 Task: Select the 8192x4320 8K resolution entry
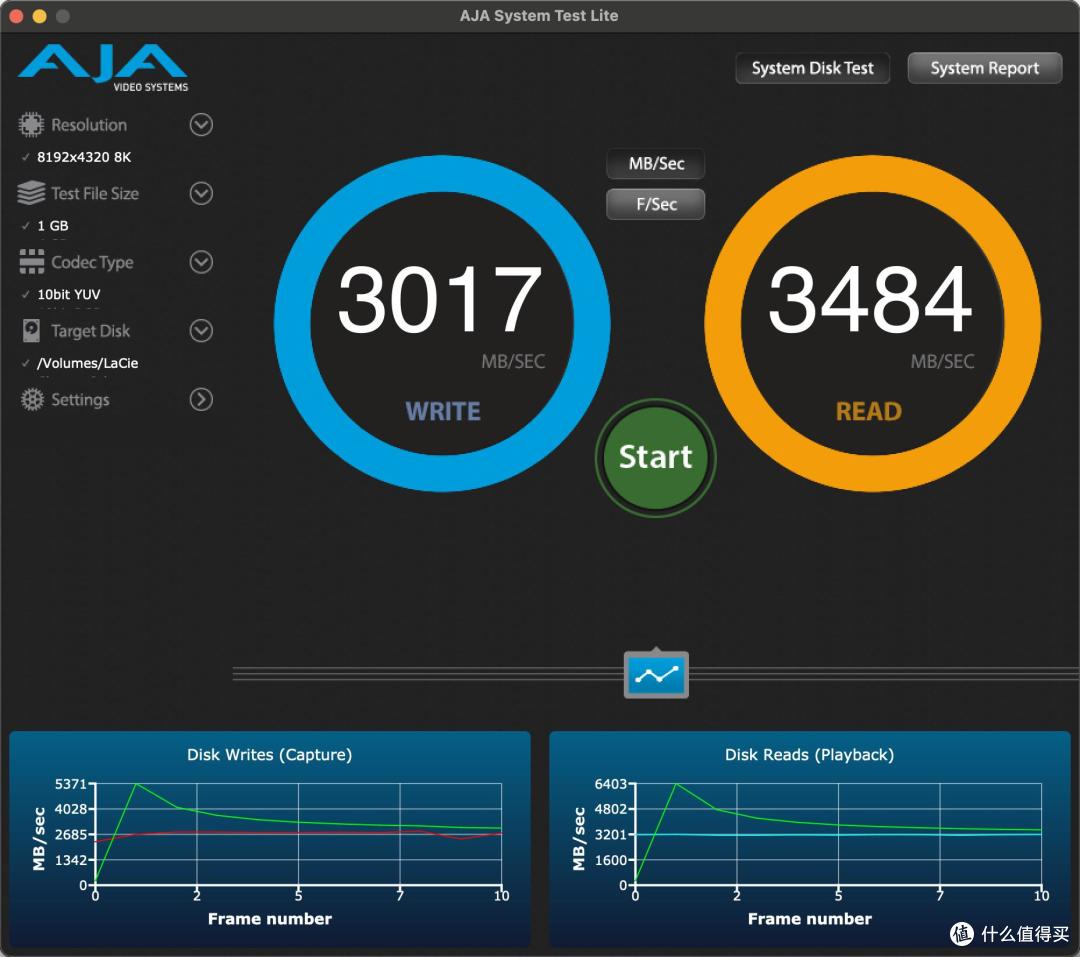click(x=83, y=157)
